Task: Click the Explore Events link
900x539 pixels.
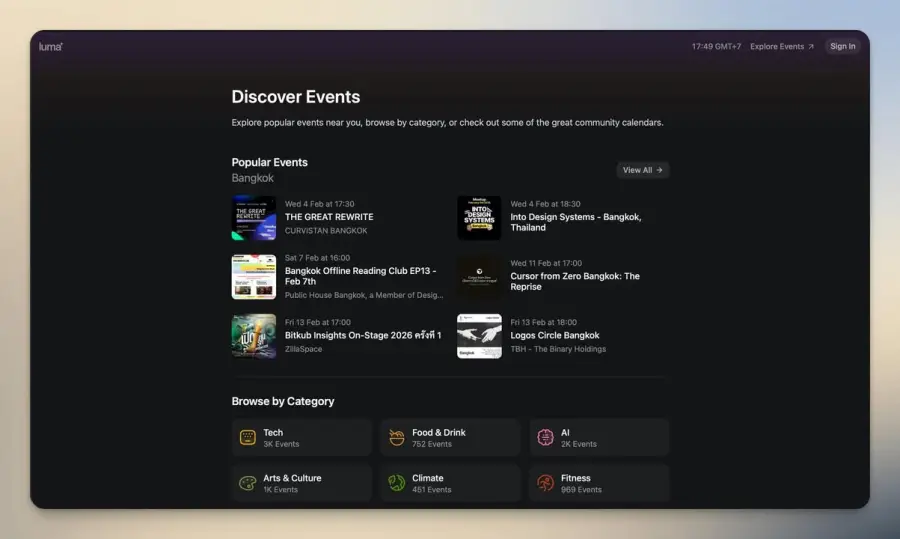Action: click(x=782, y=46)
